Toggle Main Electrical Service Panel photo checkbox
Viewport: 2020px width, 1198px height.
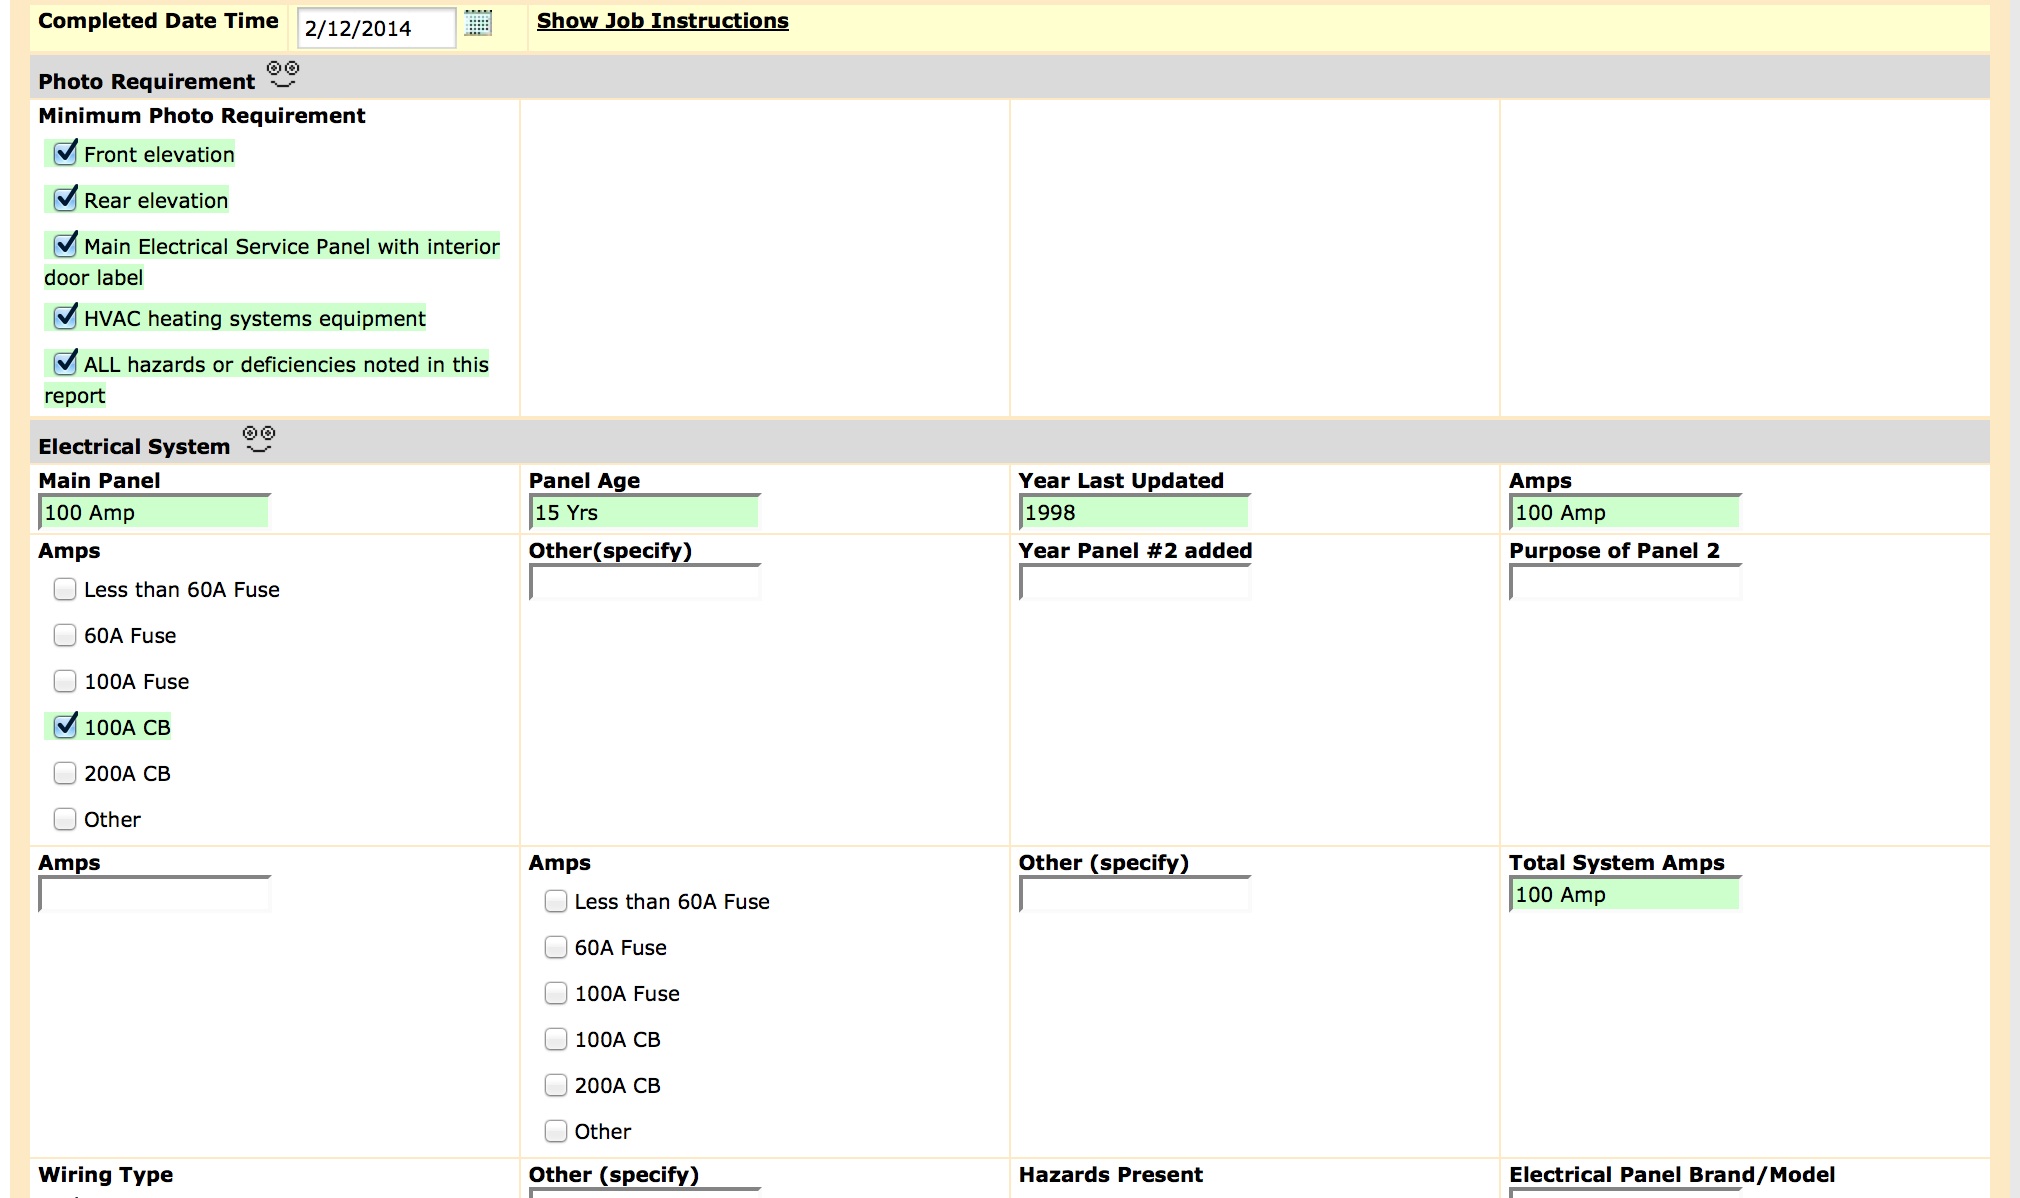pos(65,245)
